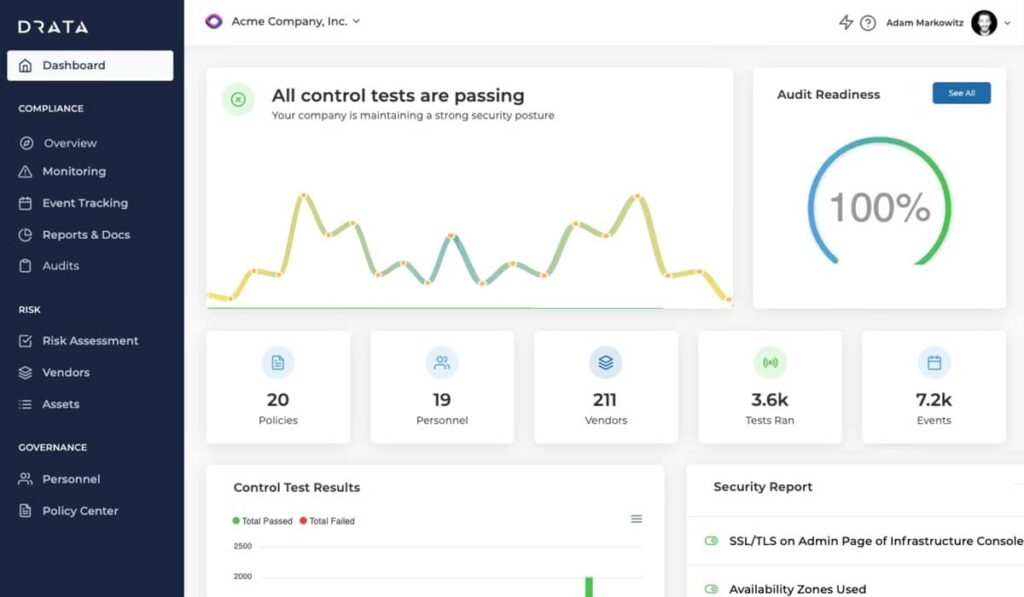Open help via question mark icon
Screen dimensions: 1024x597
(868, 23)
